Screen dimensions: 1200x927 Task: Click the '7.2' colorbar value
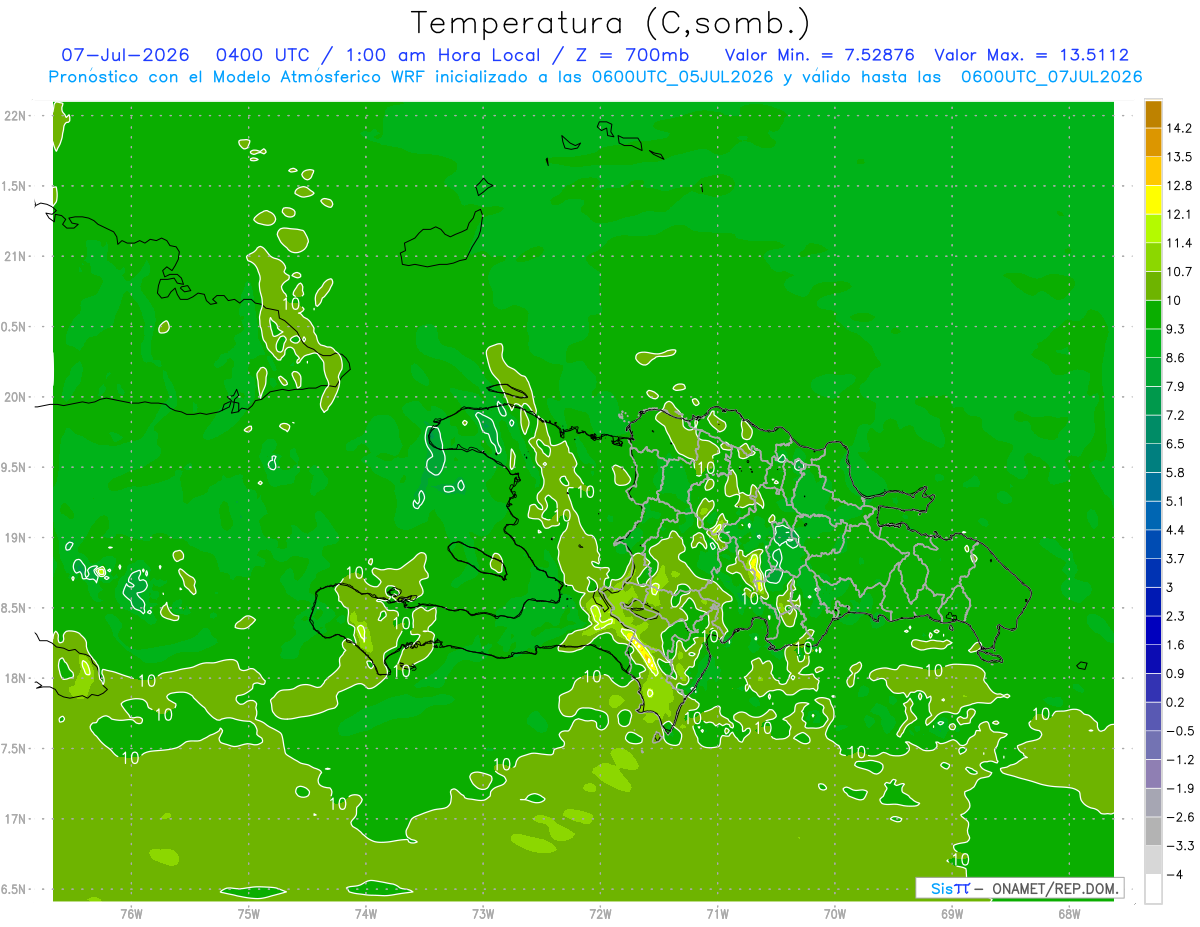(x=1175, y=415)
